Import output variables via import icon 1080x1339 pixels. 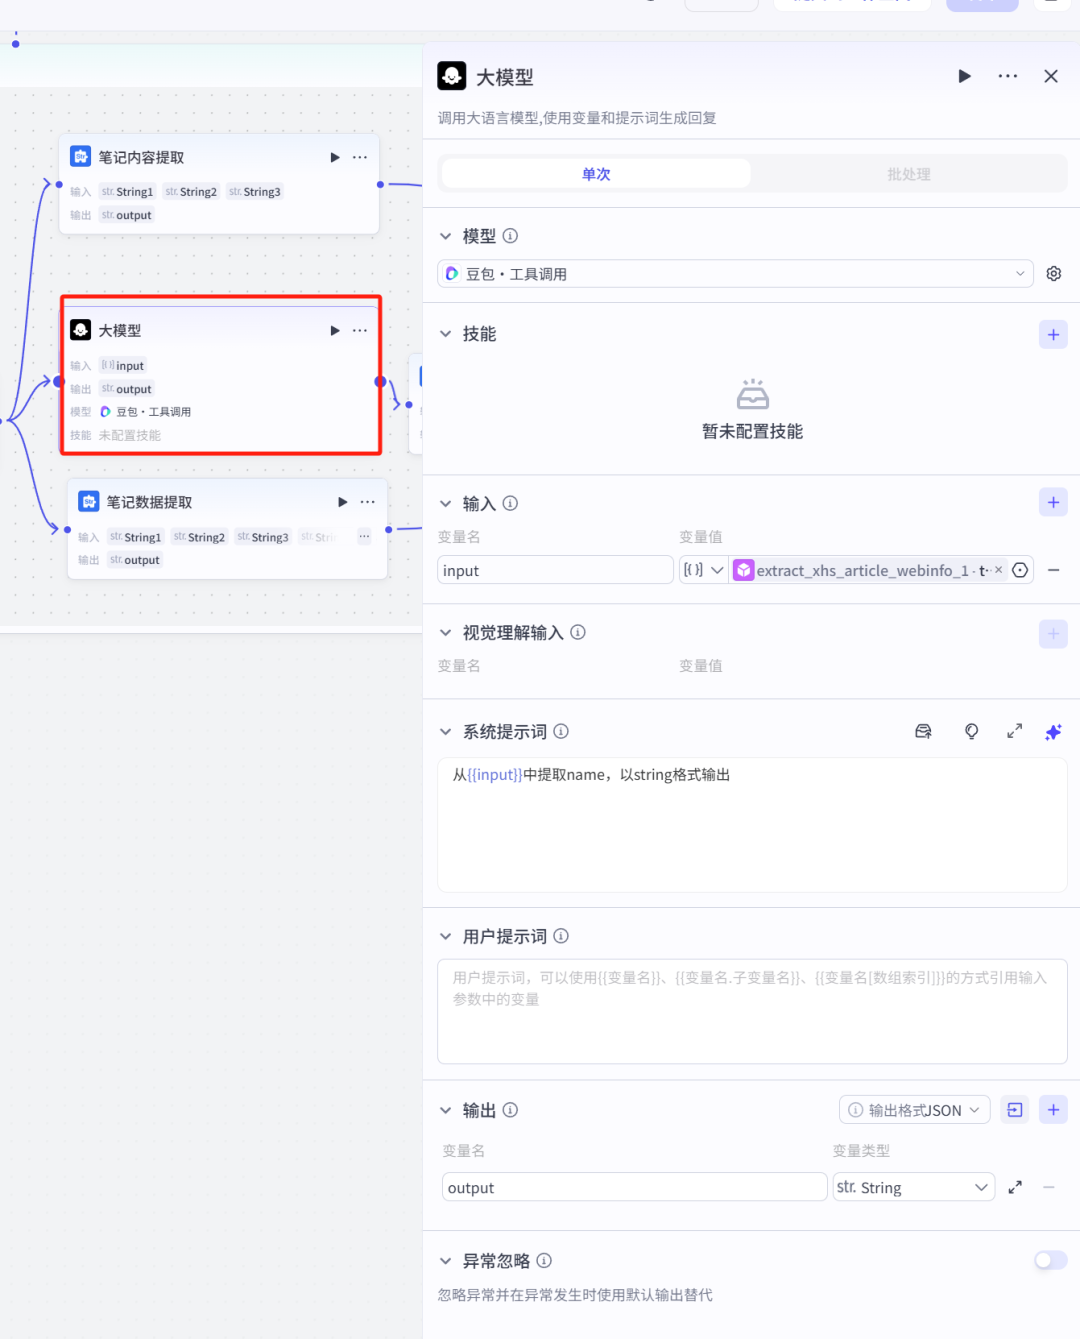pyautogui.click(x=1014, y=1109)
